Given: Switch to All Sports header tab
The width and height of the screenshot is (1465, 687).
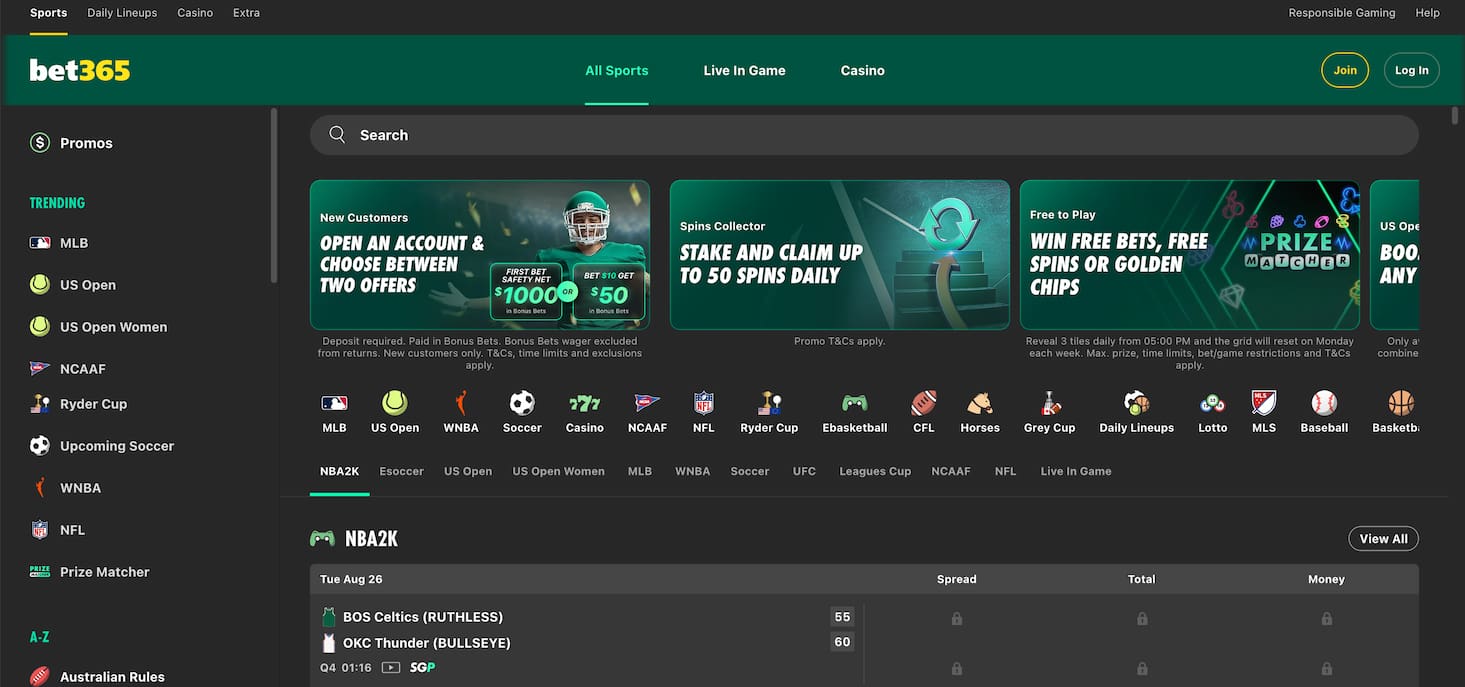Looking at the screenshot, I should pos(617,70).
